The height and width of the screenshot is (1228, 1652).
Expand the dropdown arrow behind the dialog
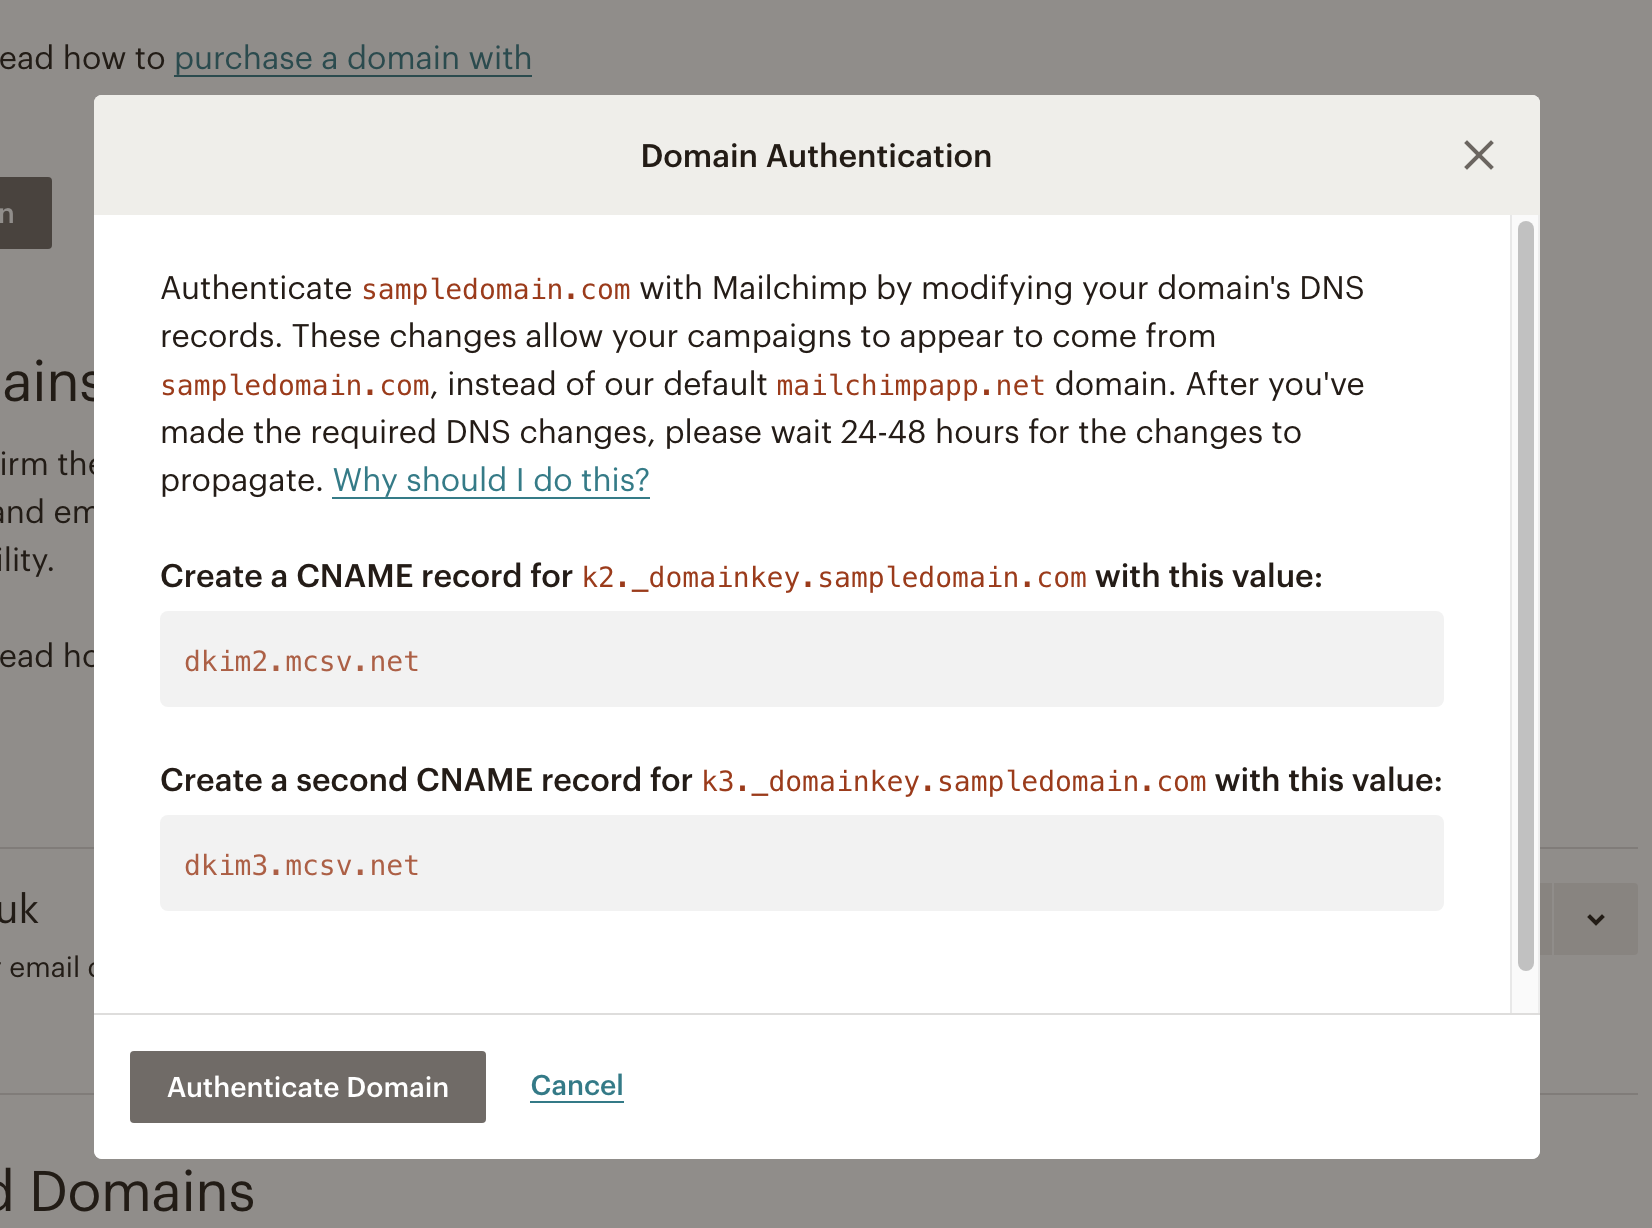coord(1596,919)
